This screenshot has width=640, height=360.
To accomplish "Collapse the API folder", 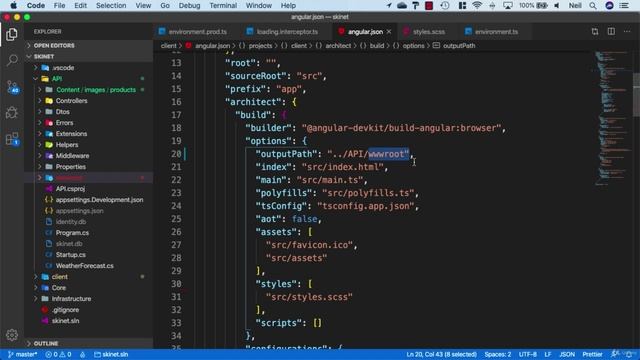I will 89,78.
